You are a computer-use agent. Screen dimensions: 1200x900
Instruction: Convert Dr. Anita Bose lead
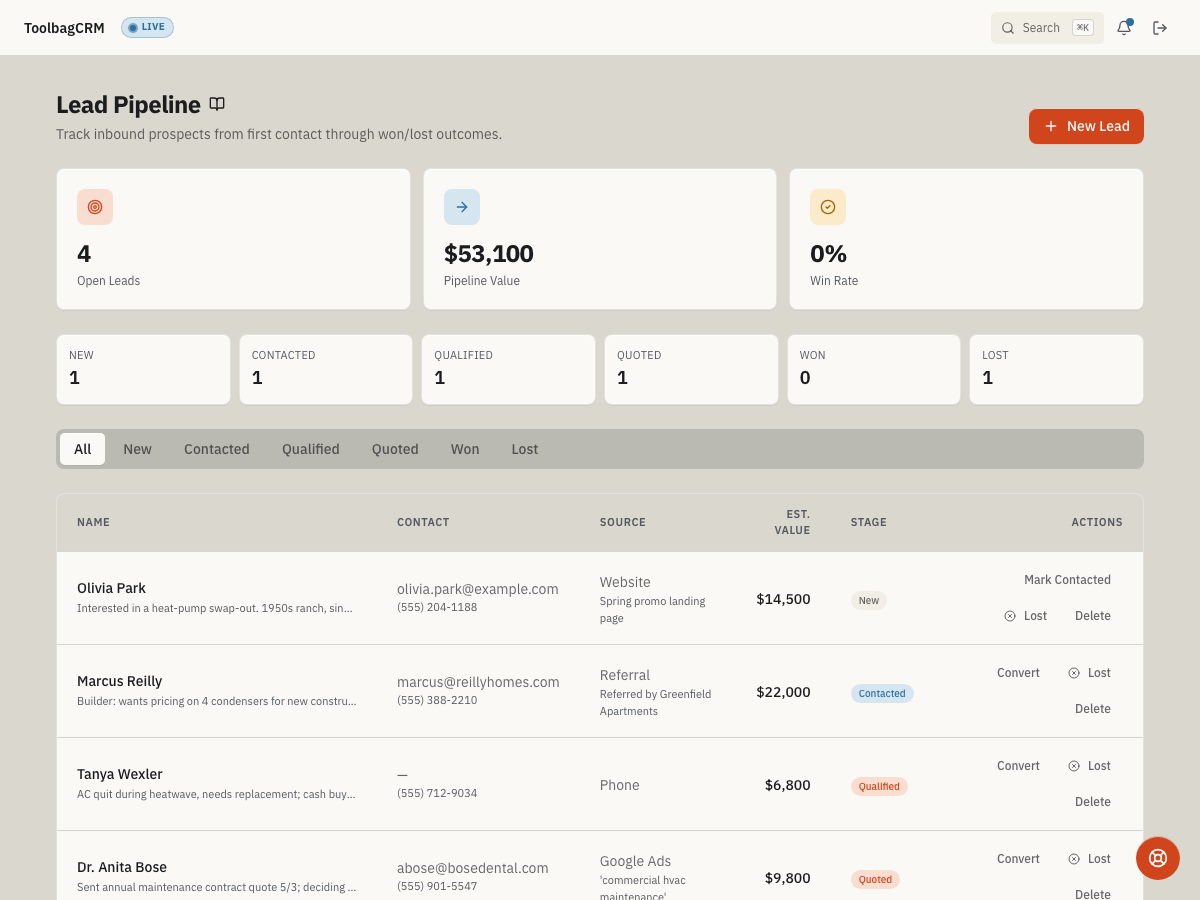pyautogui.click(x=1018, y=859)
